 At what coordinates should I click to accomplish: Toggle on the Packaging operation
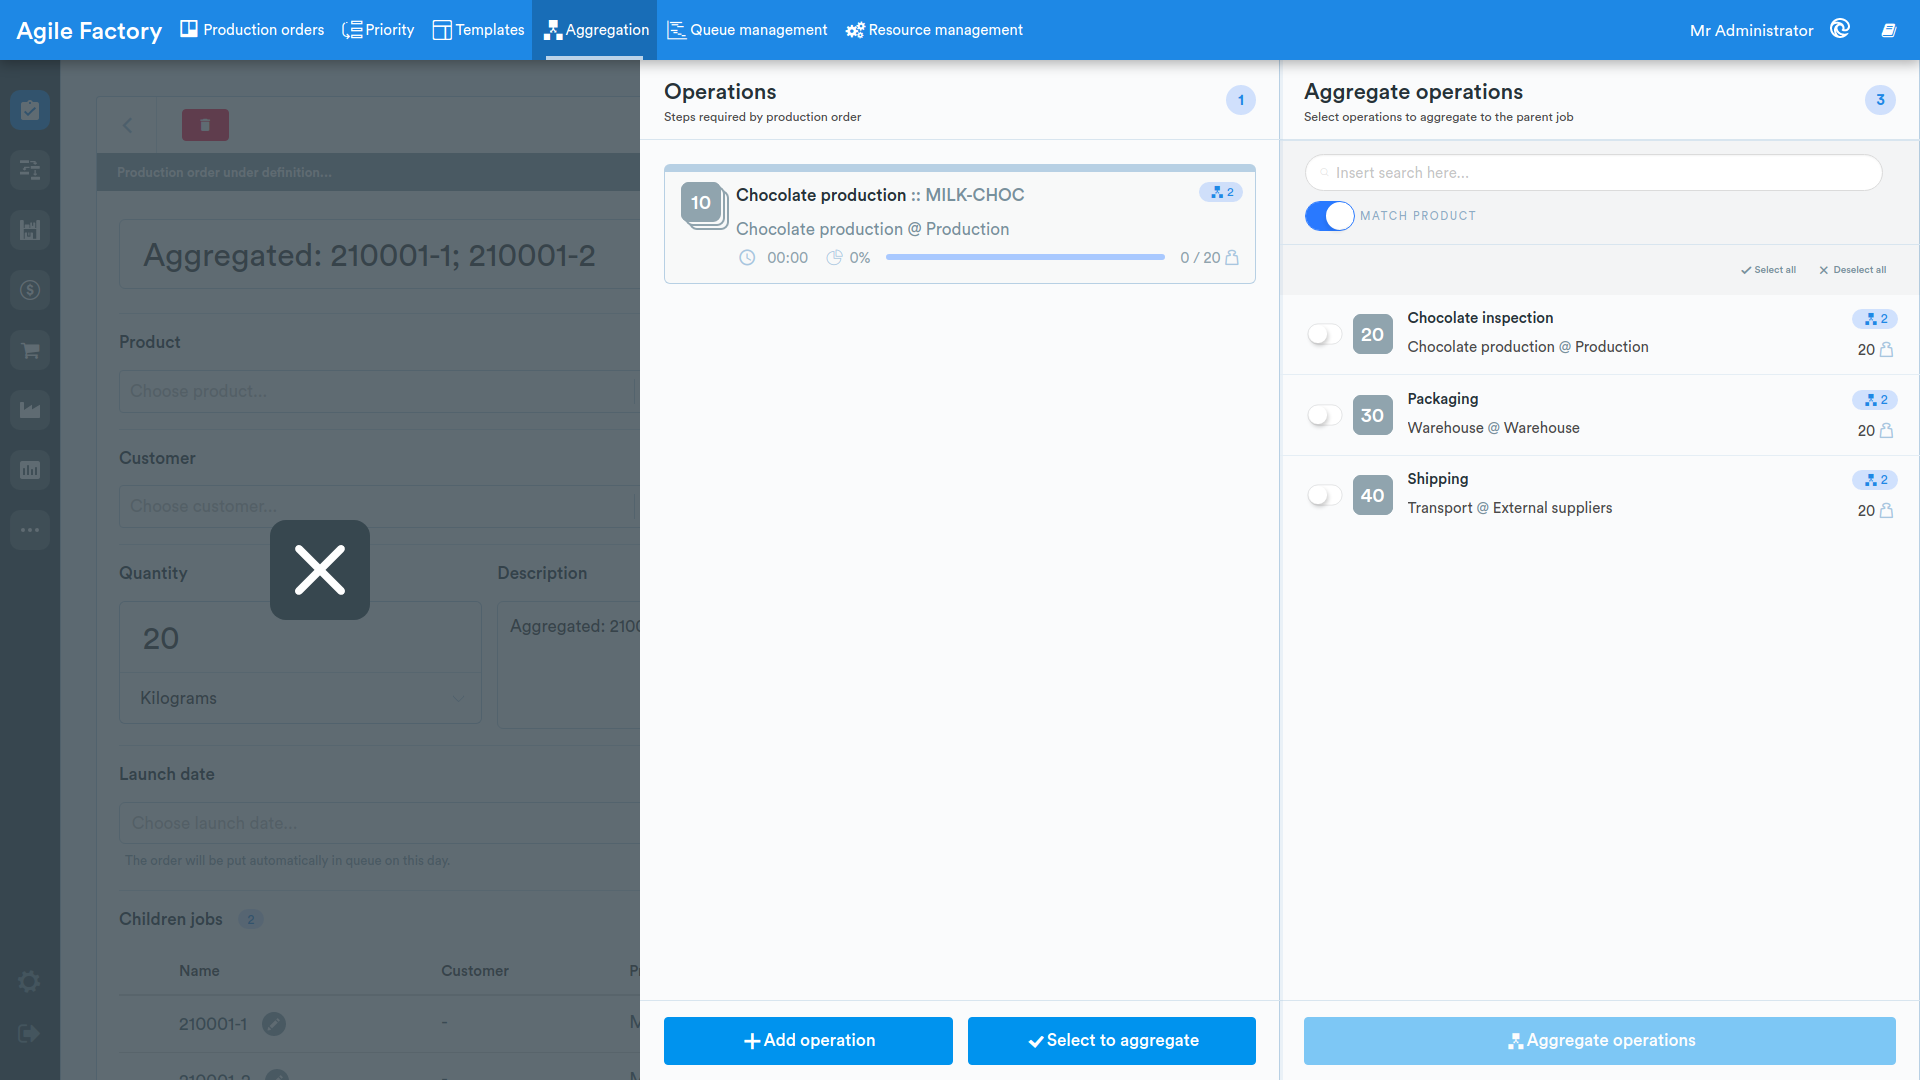pos(1324,415)
